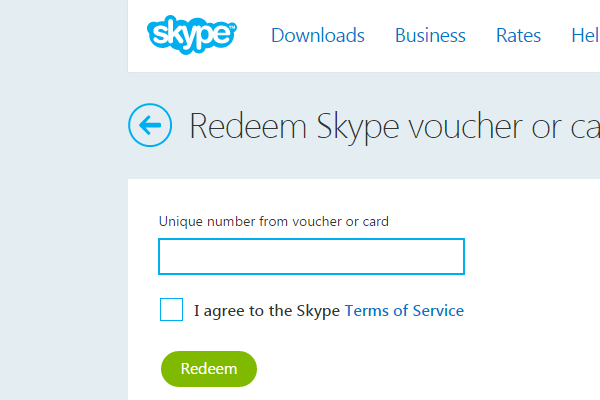600x400 pixels.
Task: Go back using the circled arrow icon
Action: 150,125
